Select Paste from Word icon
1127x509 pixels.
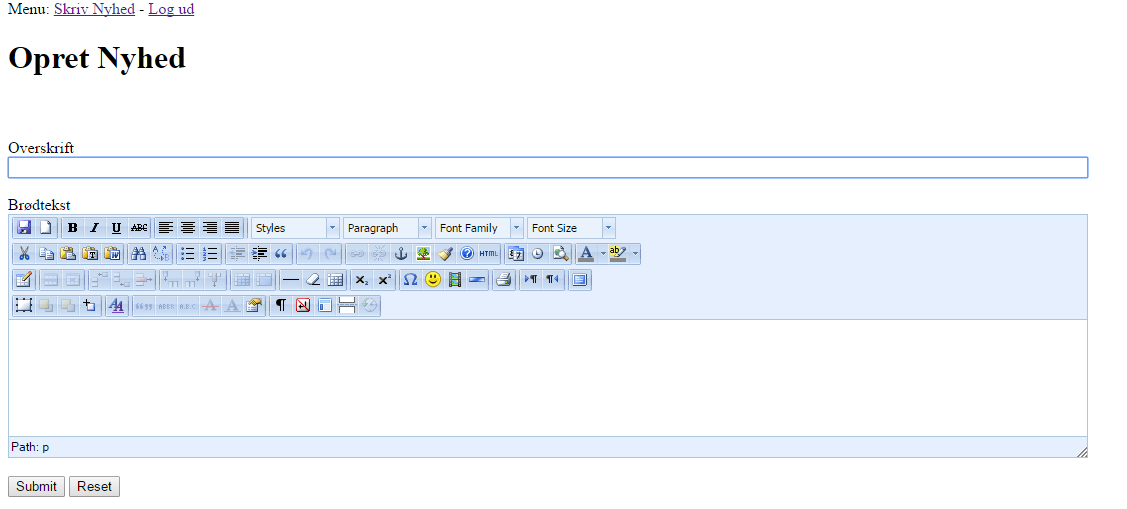113,254
